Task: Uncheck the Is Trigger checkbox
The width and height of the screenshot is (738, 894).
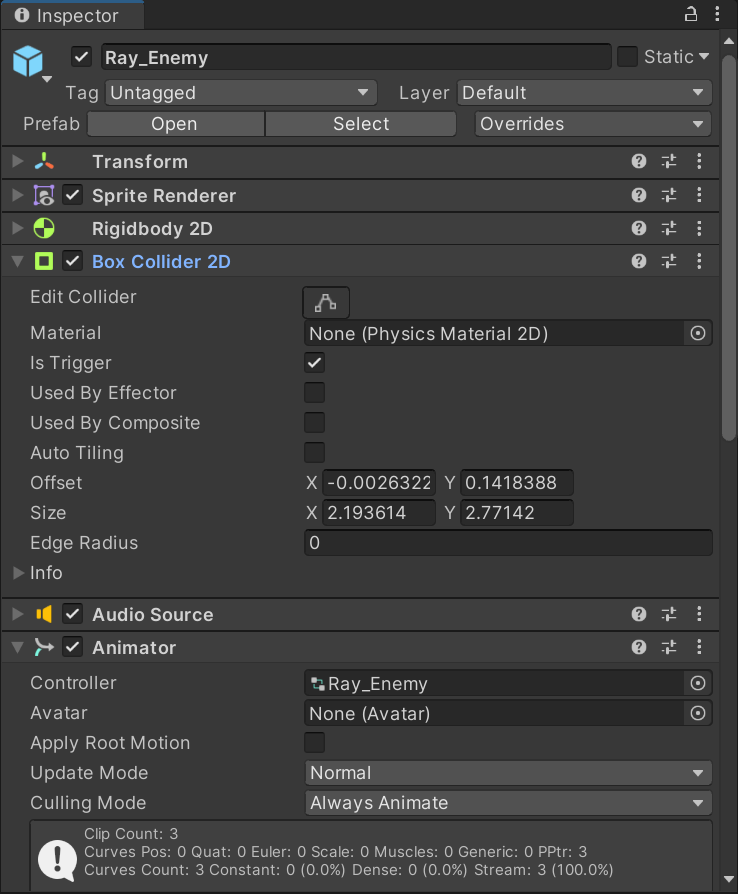Action: 314,363
